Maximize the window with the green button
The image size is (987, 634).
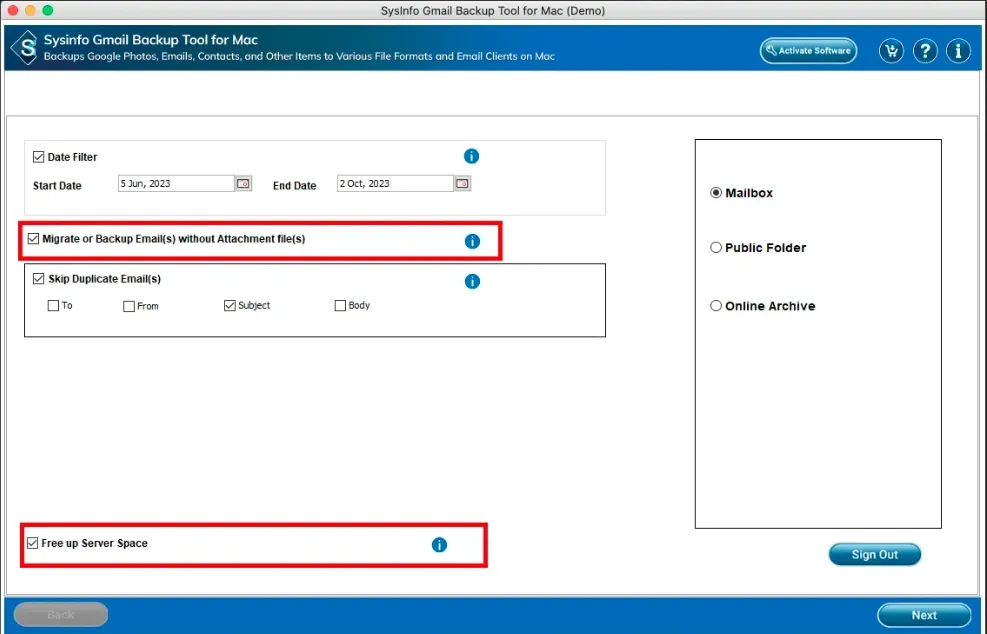click(48, 10)
